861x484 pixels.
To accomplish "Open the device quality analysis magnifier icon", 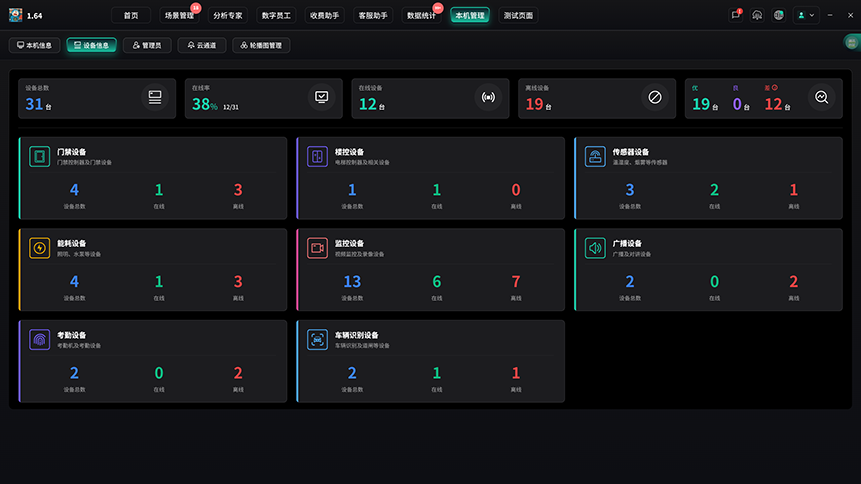I will click(821, 97).
